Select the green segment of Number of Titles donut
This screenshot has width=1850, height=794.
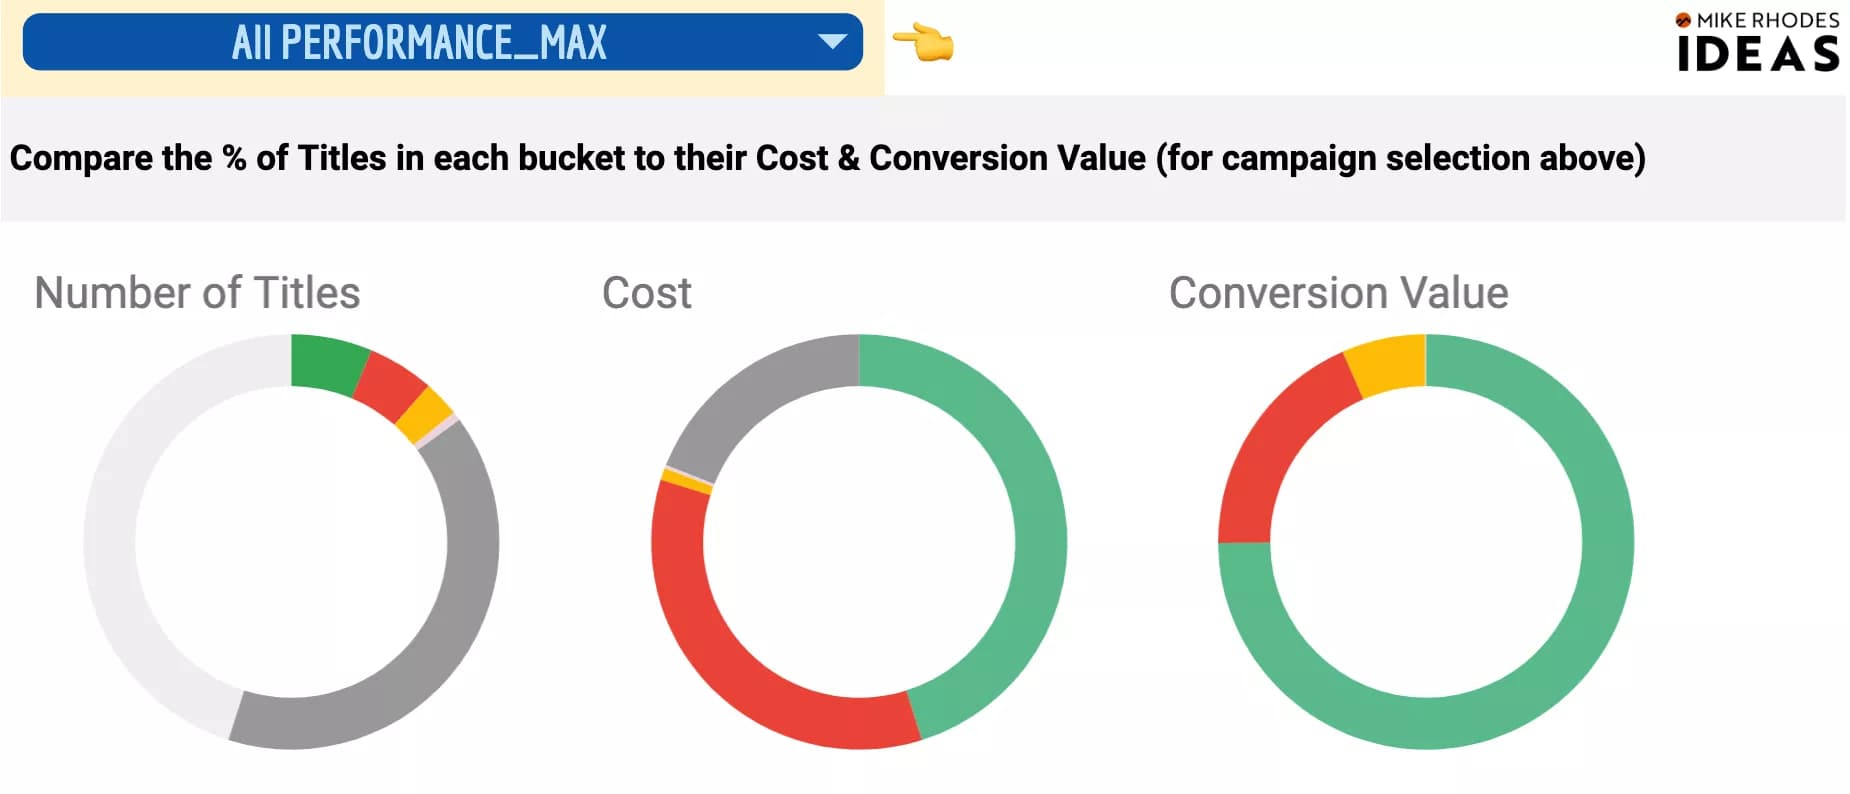[322, 358]
